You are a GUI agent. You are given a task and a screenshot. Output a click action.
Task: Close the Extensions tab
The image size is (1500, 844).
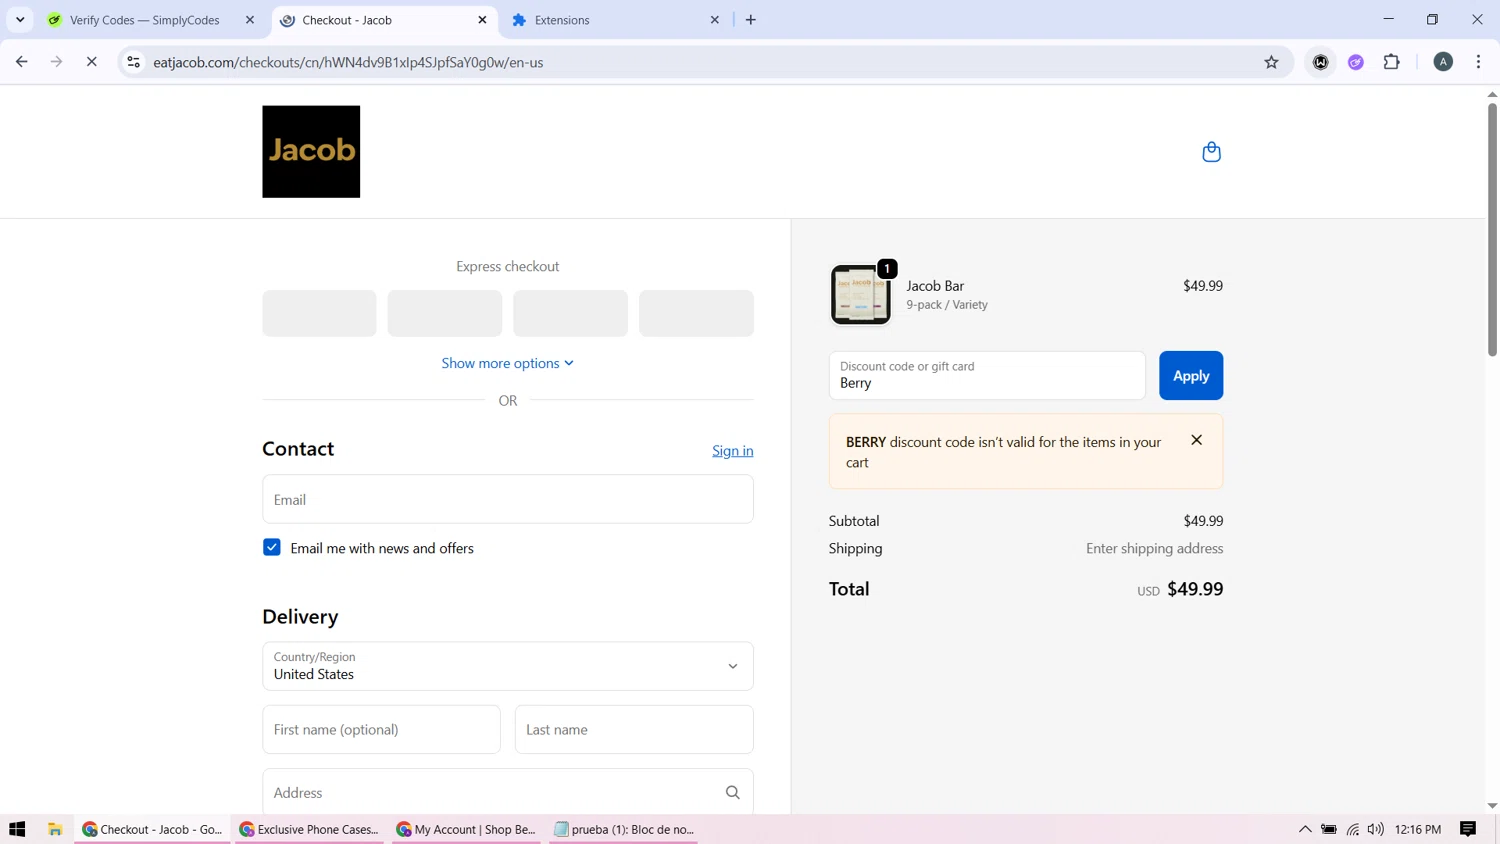(x=715, y=20)
